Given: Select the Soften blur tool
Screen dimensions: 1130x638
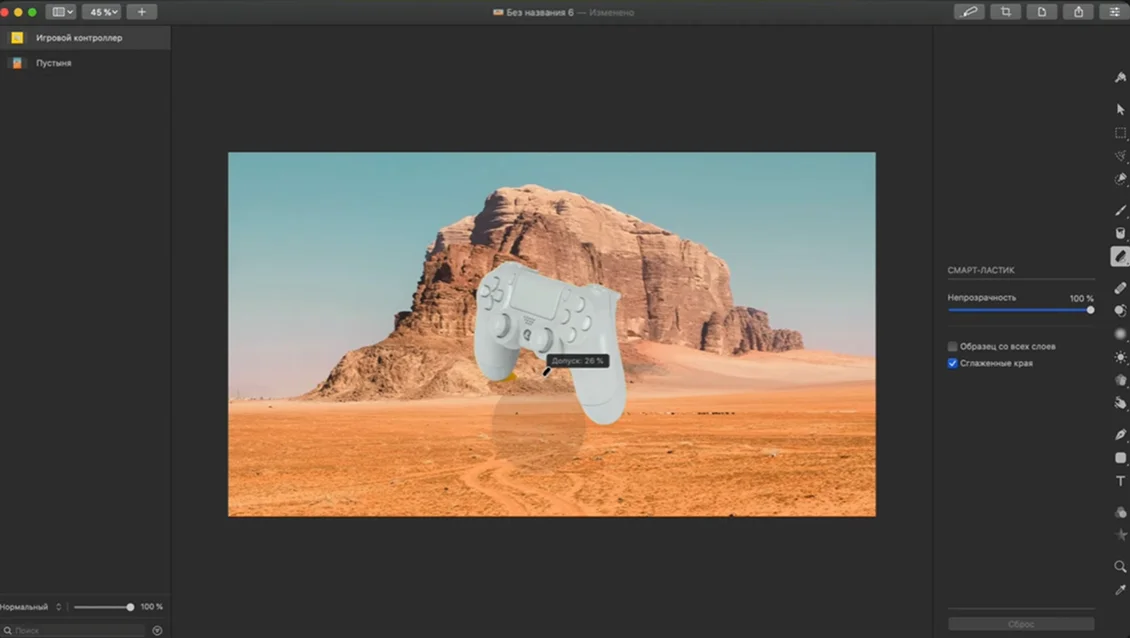Looking at the screenshot, I should point(1120,334).
